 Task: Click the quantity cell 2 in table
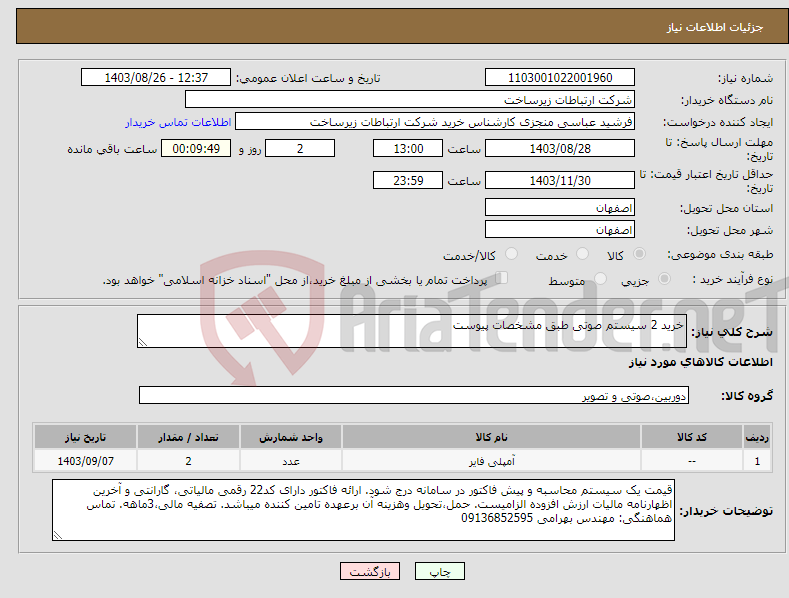point(188,461)
